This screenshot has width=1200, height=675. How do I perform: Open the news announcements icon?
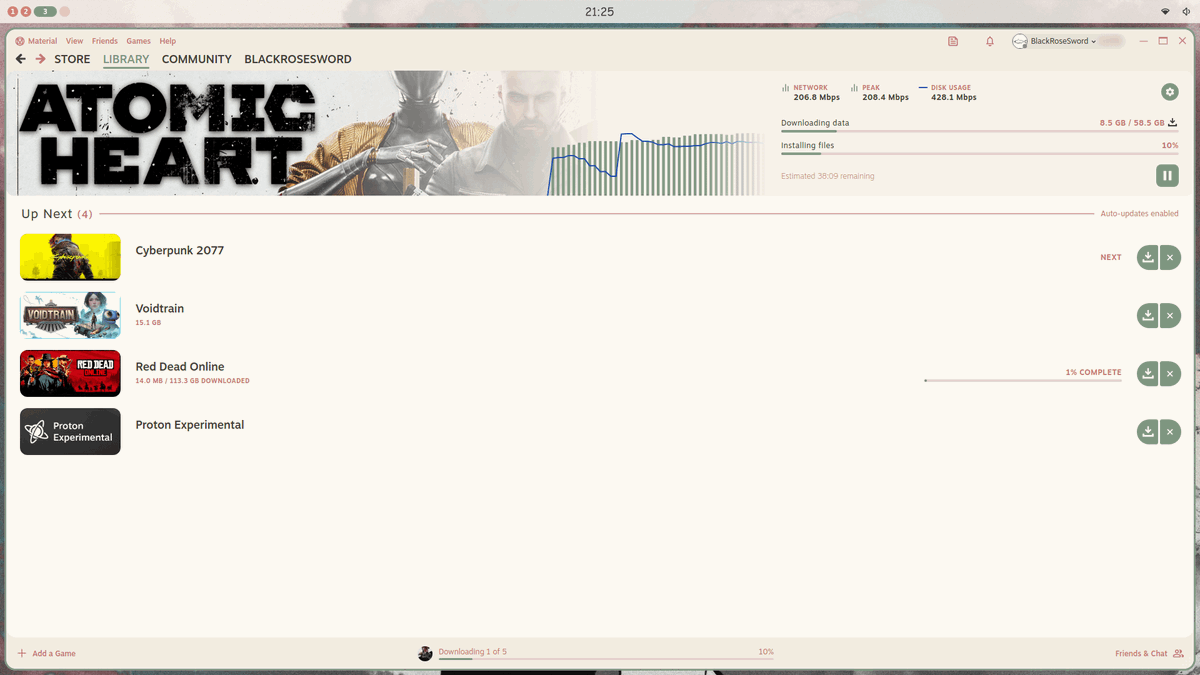[x=953, y=41]
